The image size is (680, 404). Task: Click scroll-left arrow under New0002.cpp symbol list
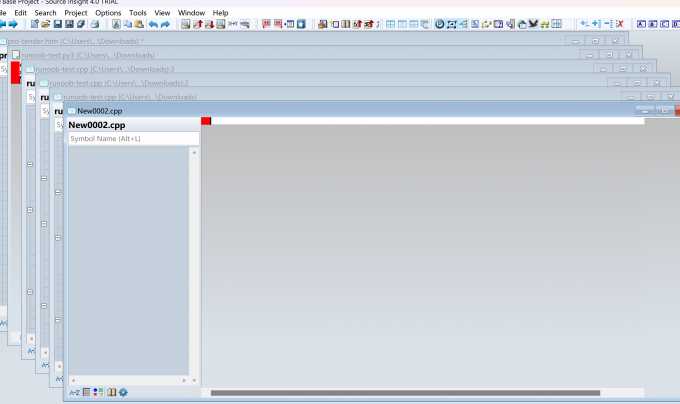tap(73, 380)
